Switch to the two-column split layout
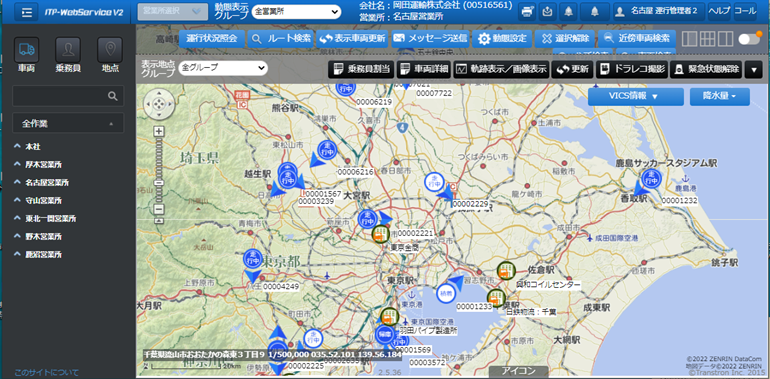Viewport: 770px width, 379px height. click(725, 39)
